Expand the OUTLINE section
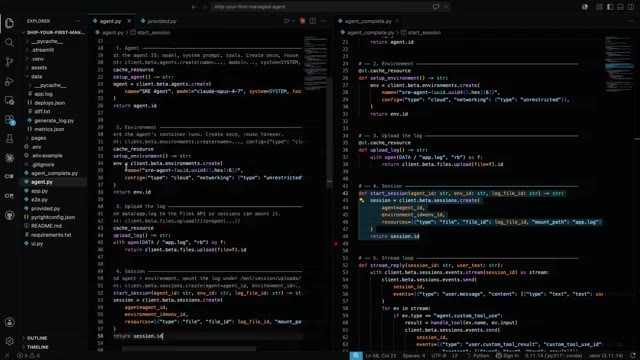Viewport: 640px width, 360px height. (x=37, y=338)
